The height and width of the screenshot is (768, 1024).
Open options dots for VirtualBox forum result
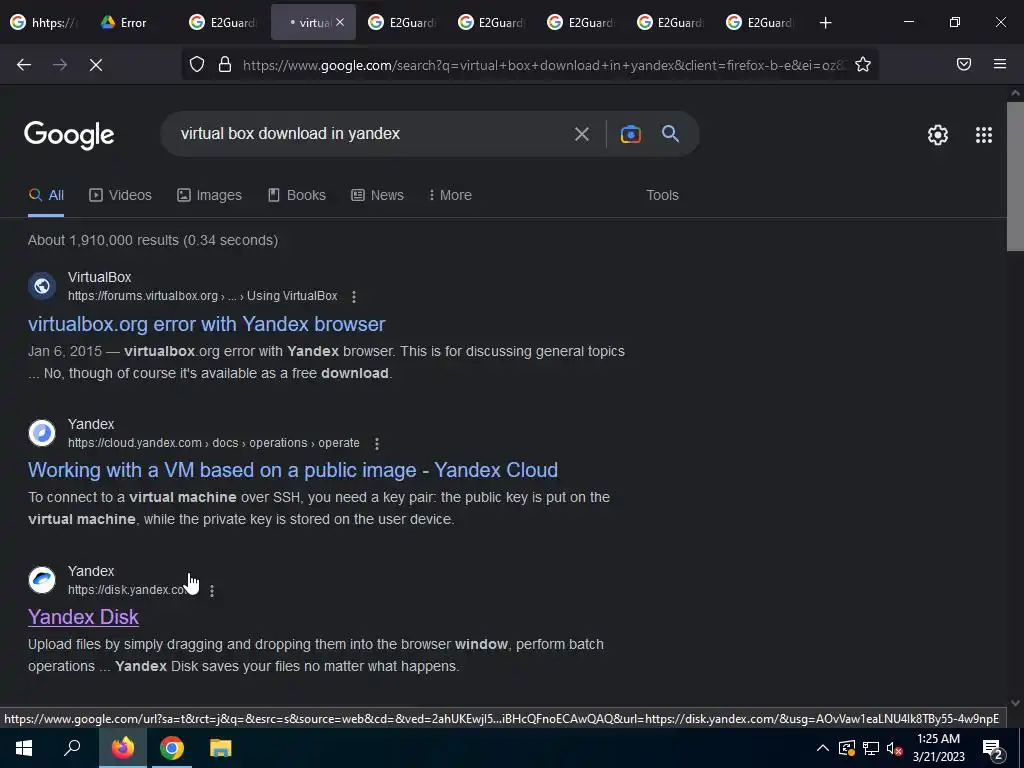(x=354, y=296)
